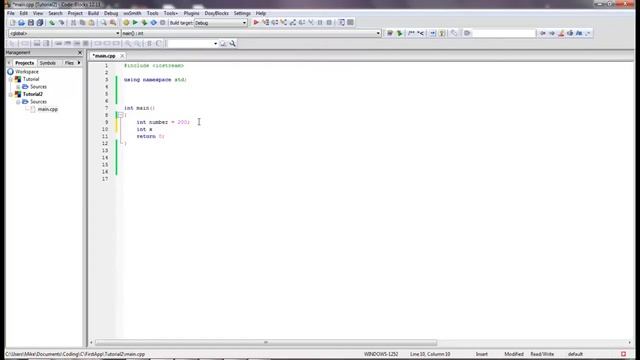Screen dimensions: 640x360
Task: Switch to the Files tab
Action: [69, 63]
